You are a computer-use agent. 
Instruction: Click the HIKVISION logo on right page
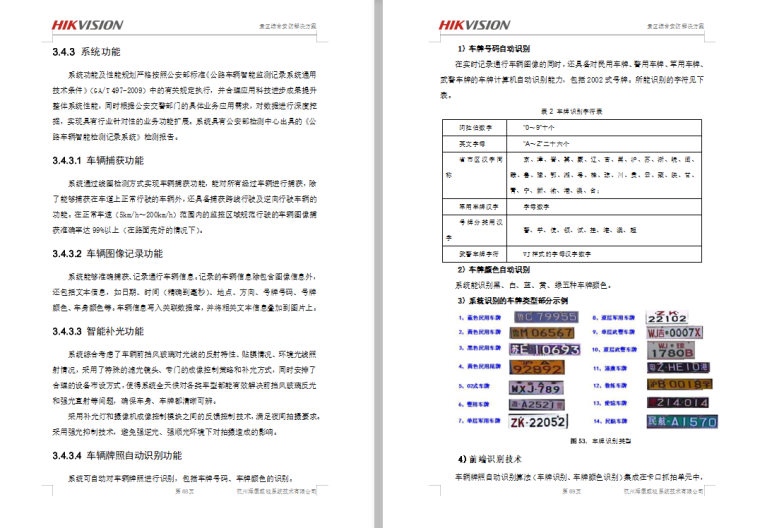coord(474,25)
